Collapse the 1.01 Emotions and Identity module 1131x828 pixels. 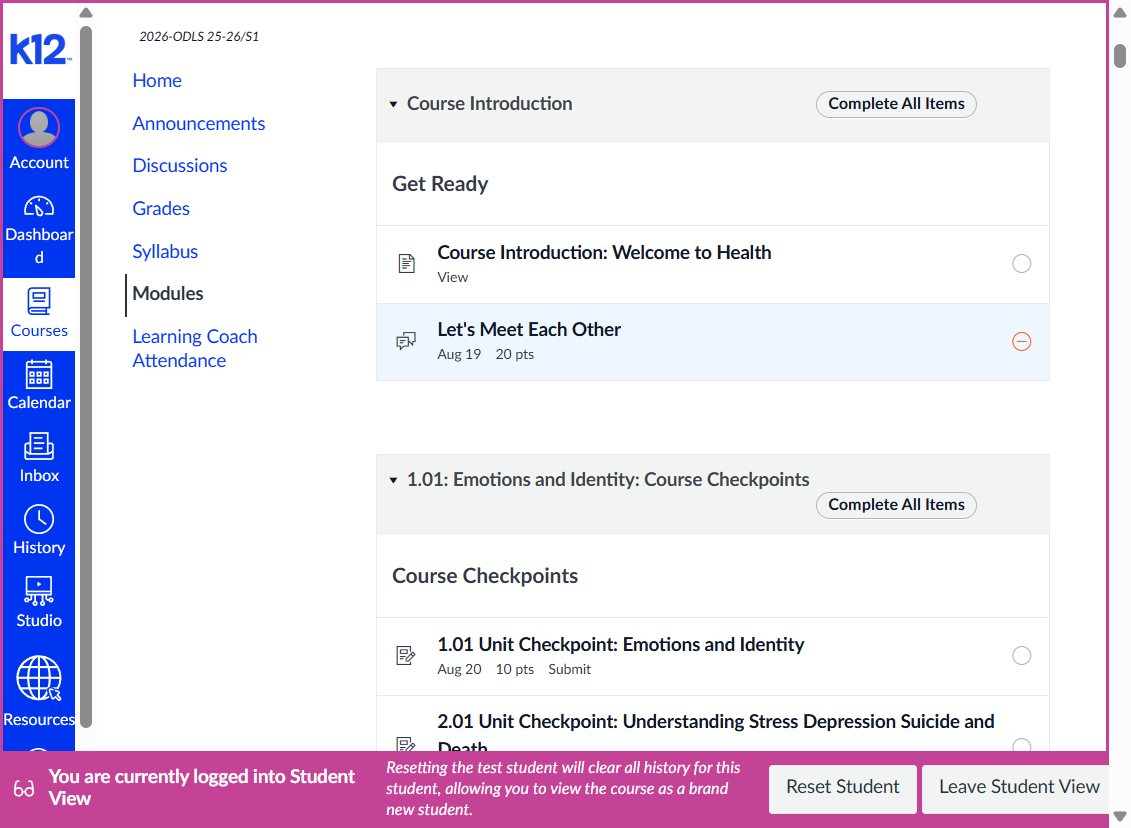coord(393,480)
